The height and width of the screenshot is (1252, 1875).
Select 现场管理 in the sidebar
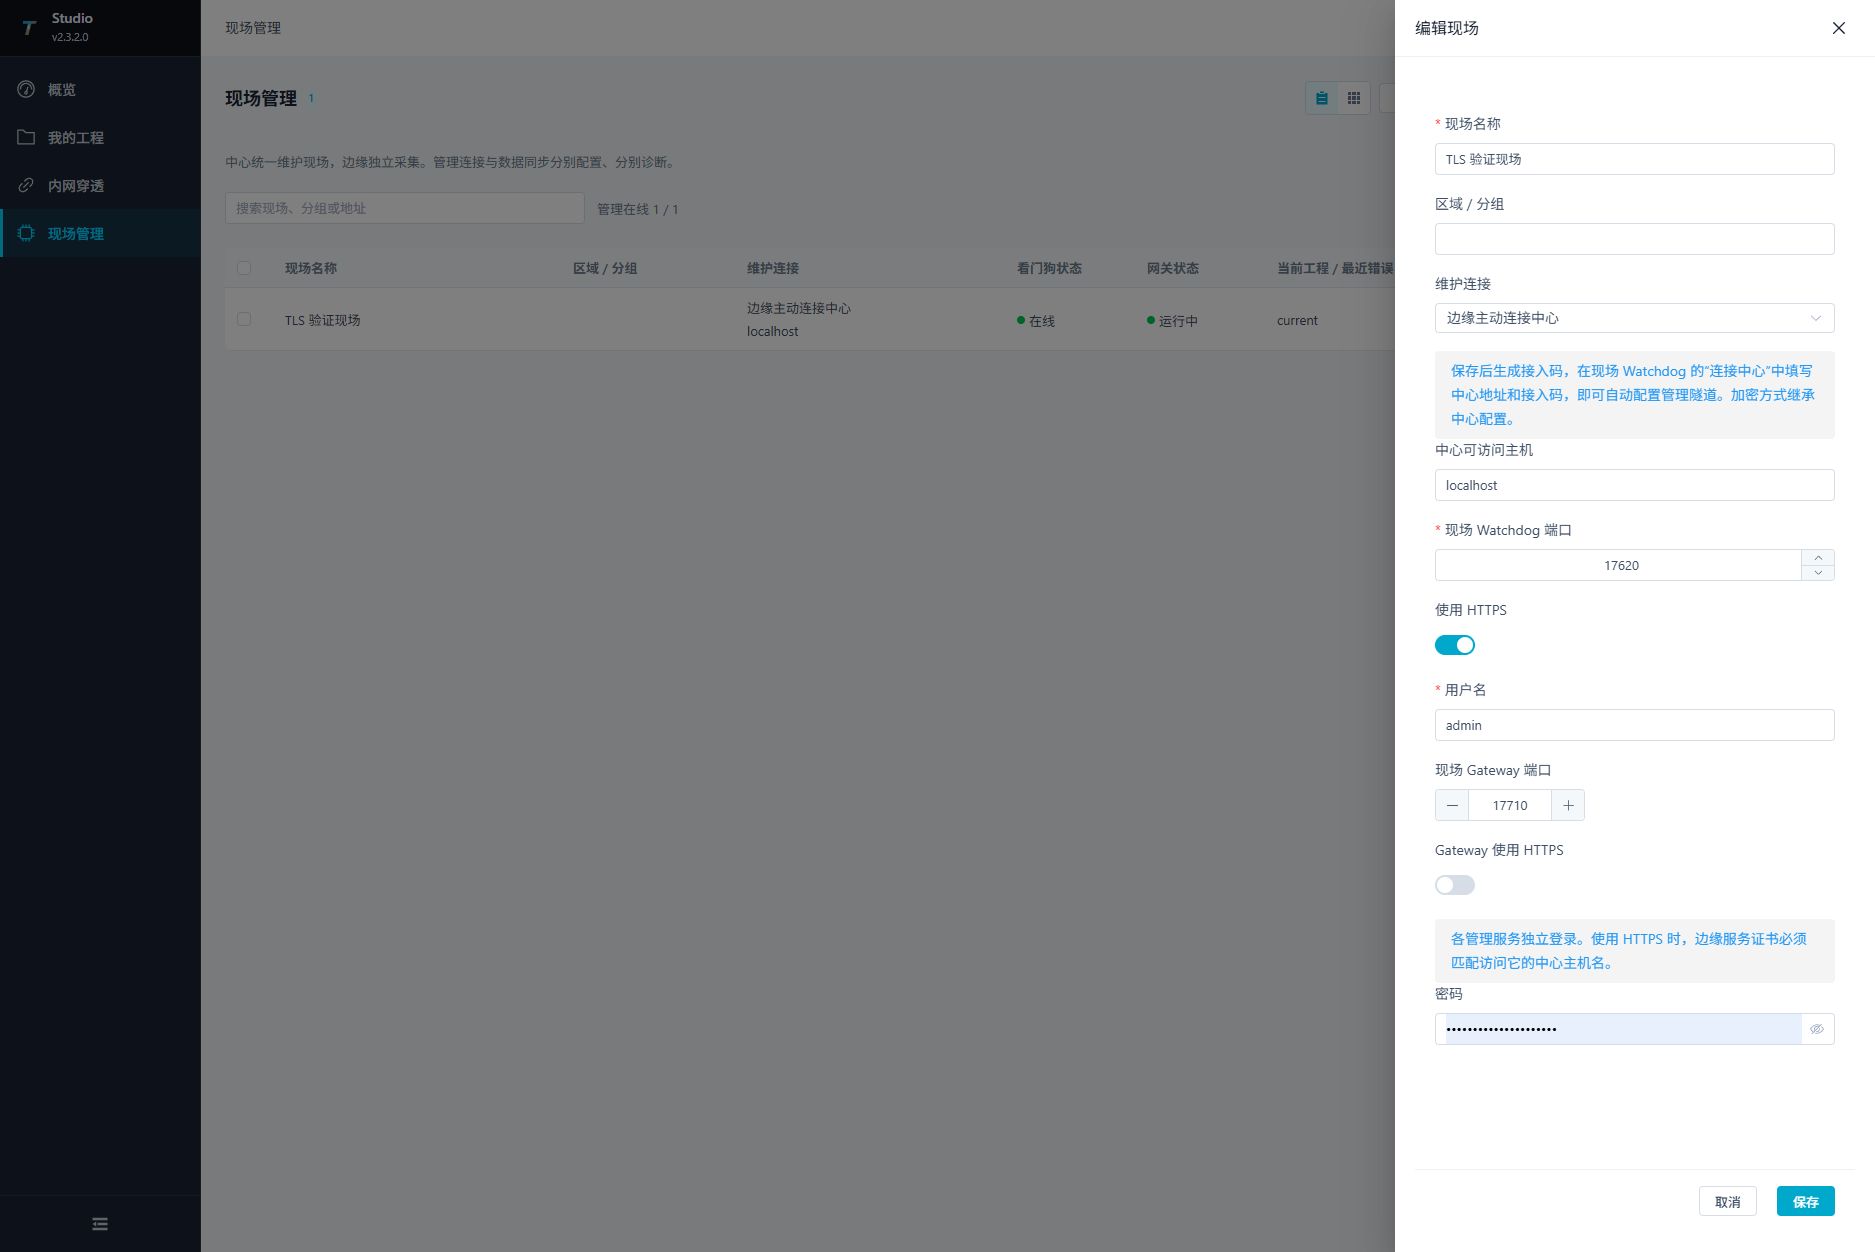(x=100, y=233)
